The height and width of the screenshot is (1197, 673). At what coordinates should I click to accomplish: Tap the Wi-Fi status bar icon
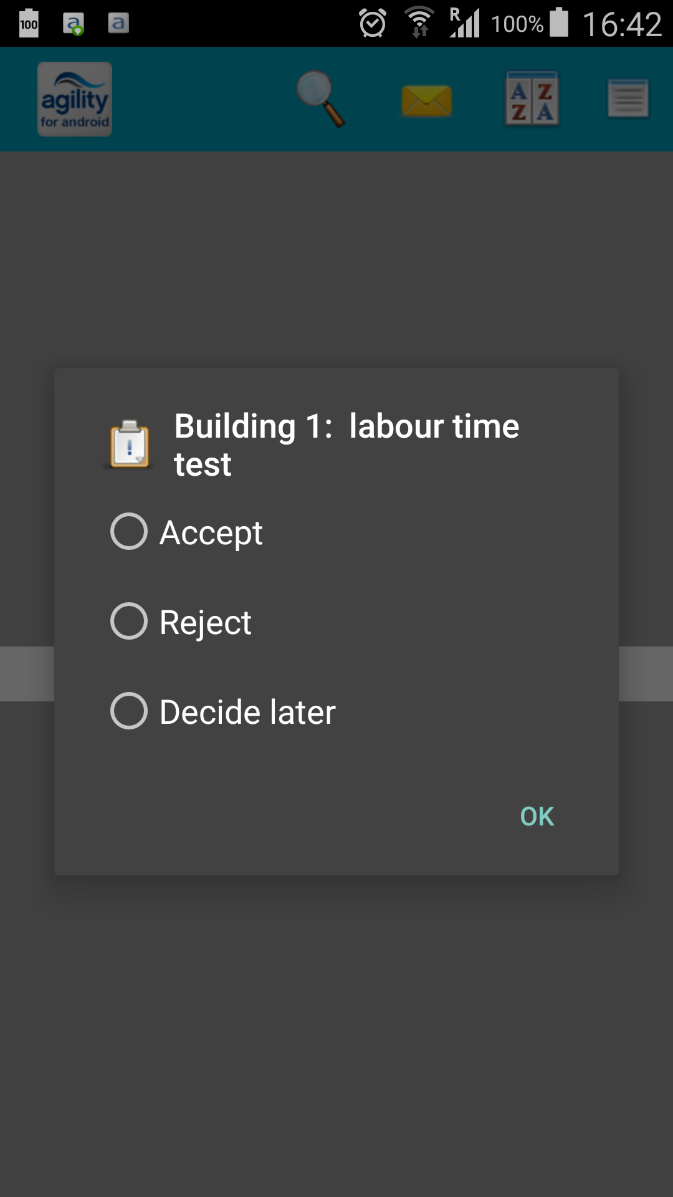click(x=419, y=23)
